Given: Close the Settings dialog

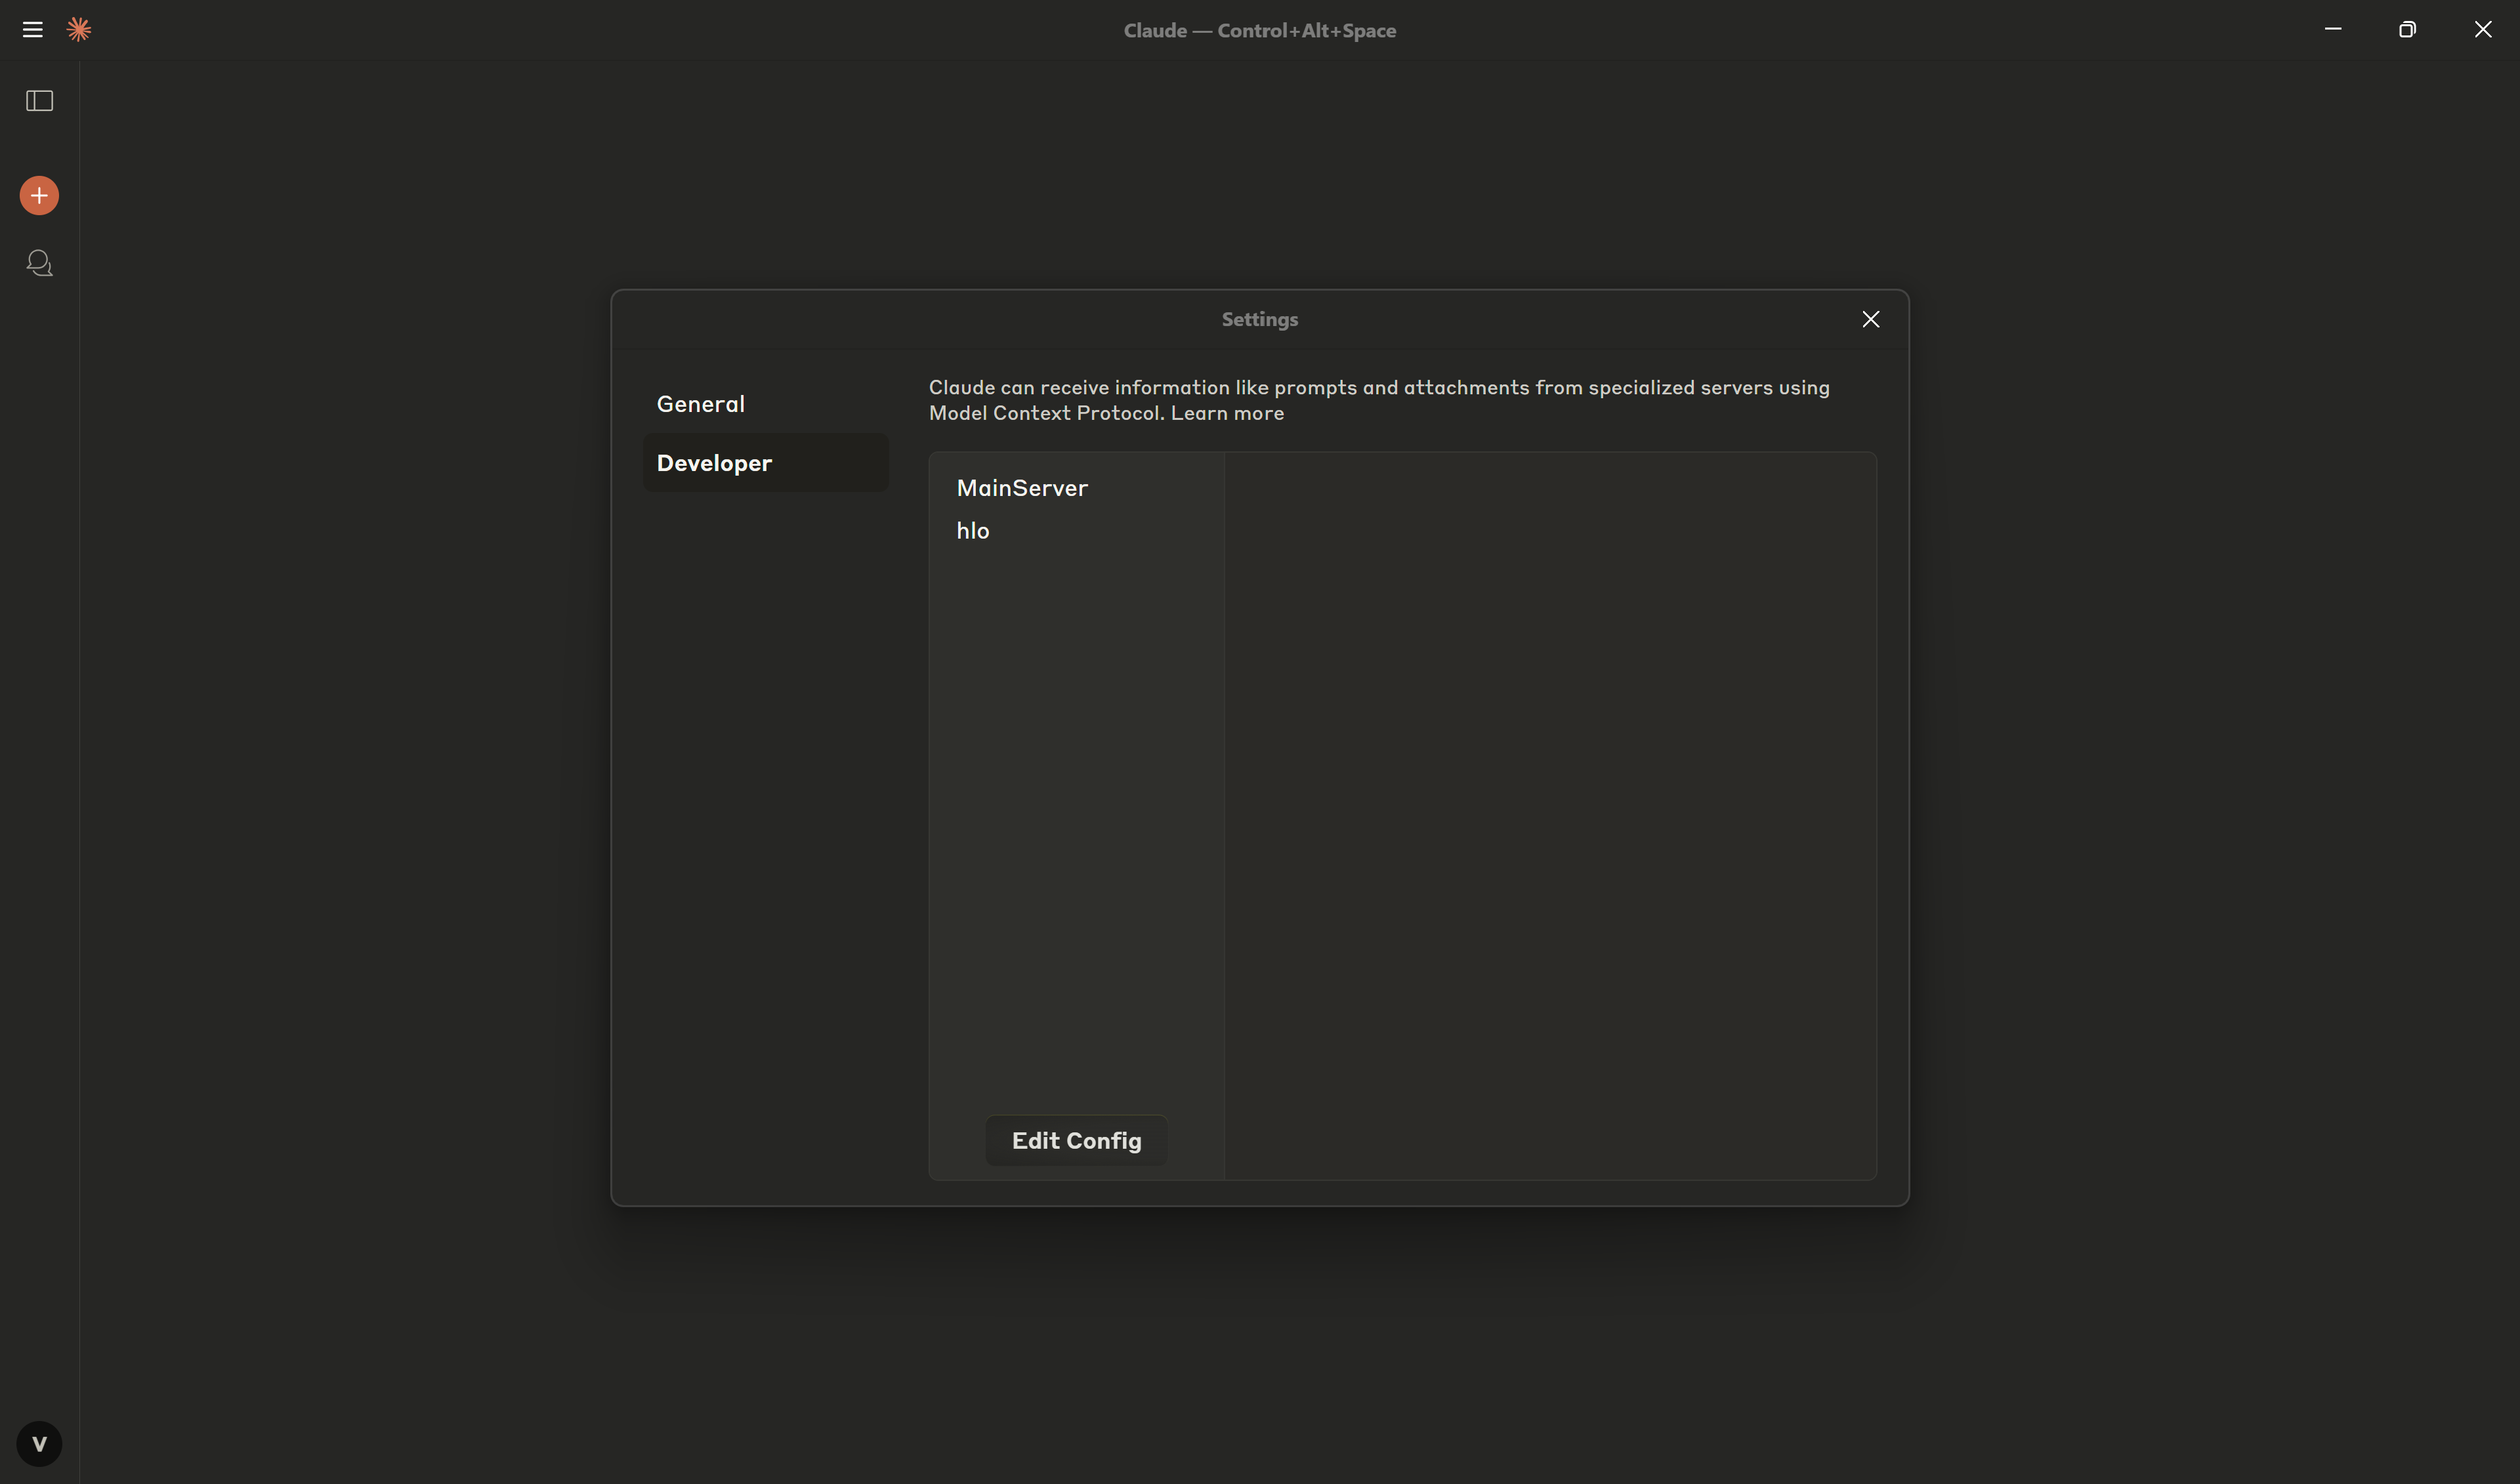Looking at the screenshot, I should 1870,319.
